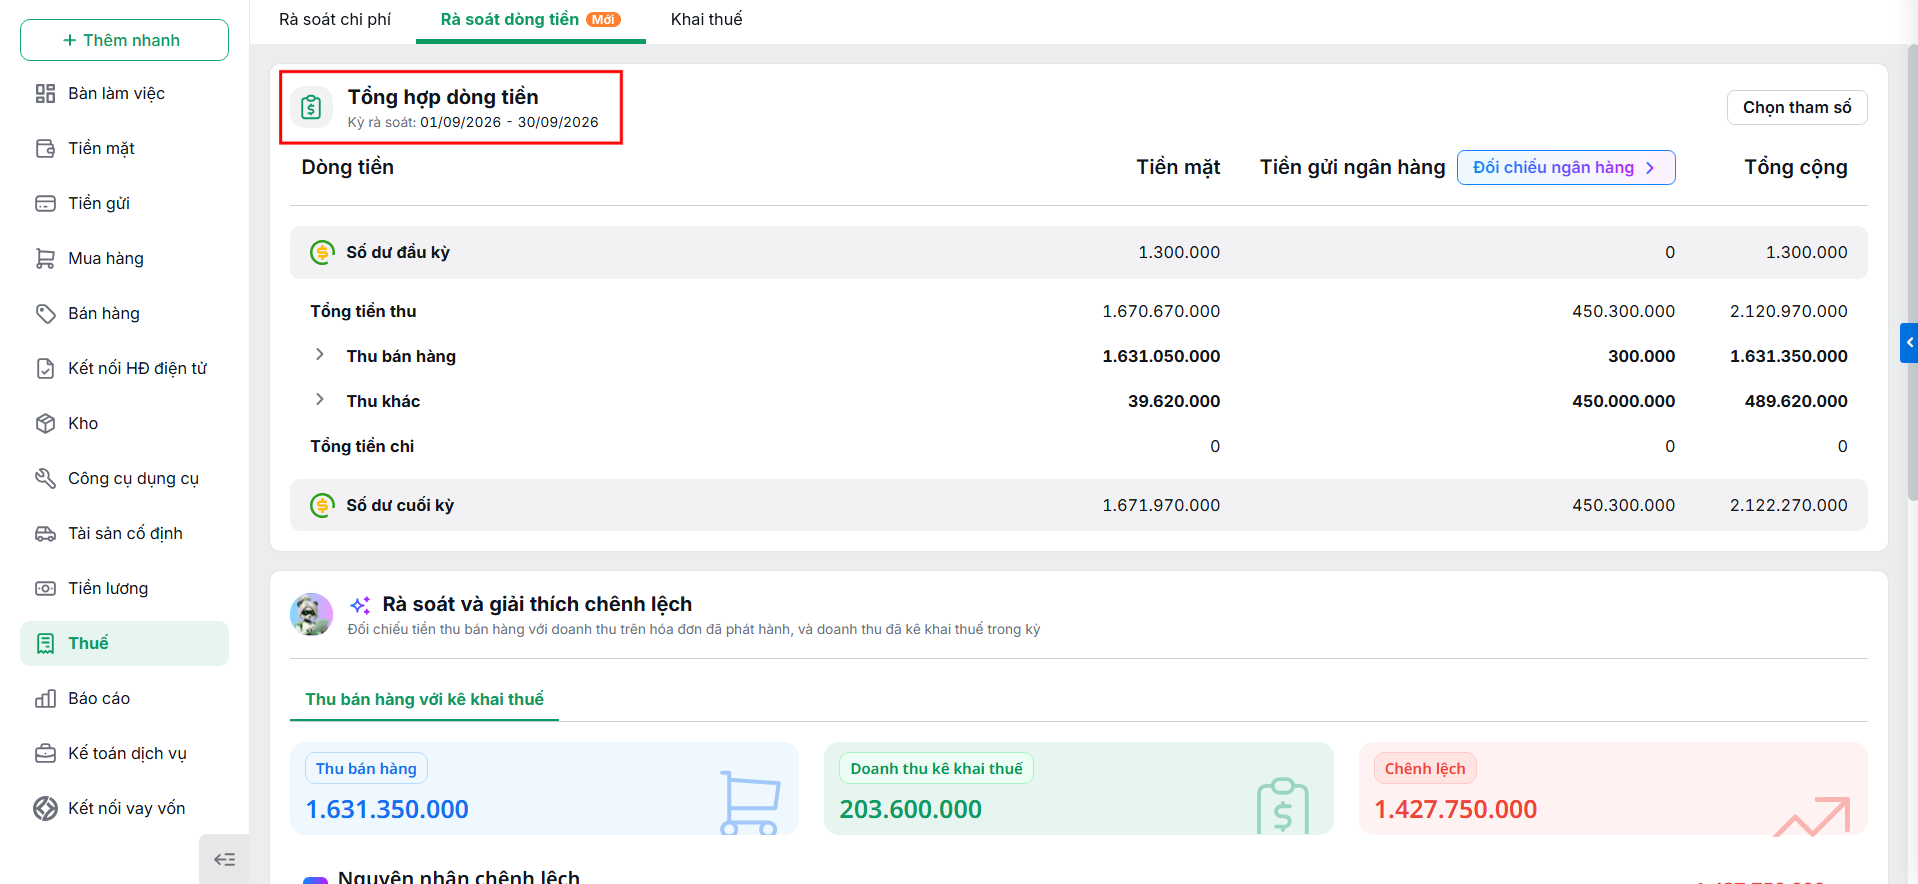Switch to Rà soát chi phí tab
The height and width of the screenshot is (884, 1918).
pyautogui.click(x=335, y=19)
